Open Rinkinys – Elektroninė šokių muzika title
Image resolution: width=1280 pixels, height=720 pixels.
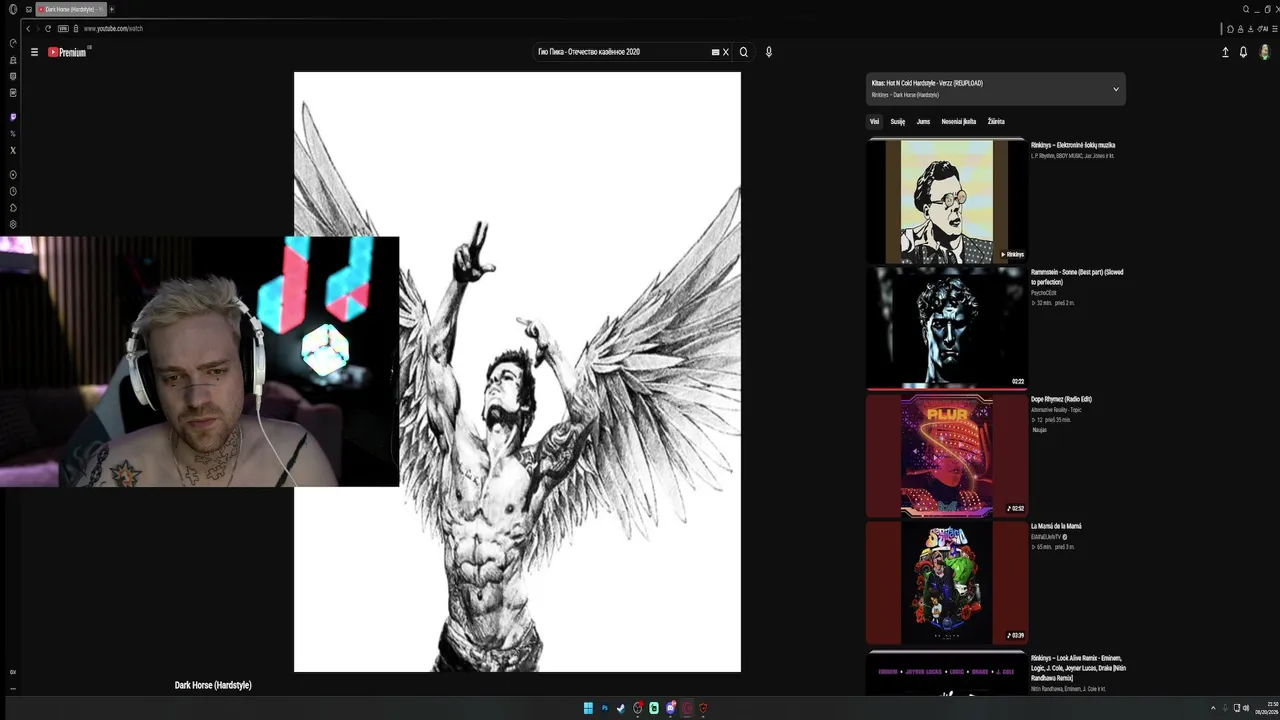[x=1073, y=145]
